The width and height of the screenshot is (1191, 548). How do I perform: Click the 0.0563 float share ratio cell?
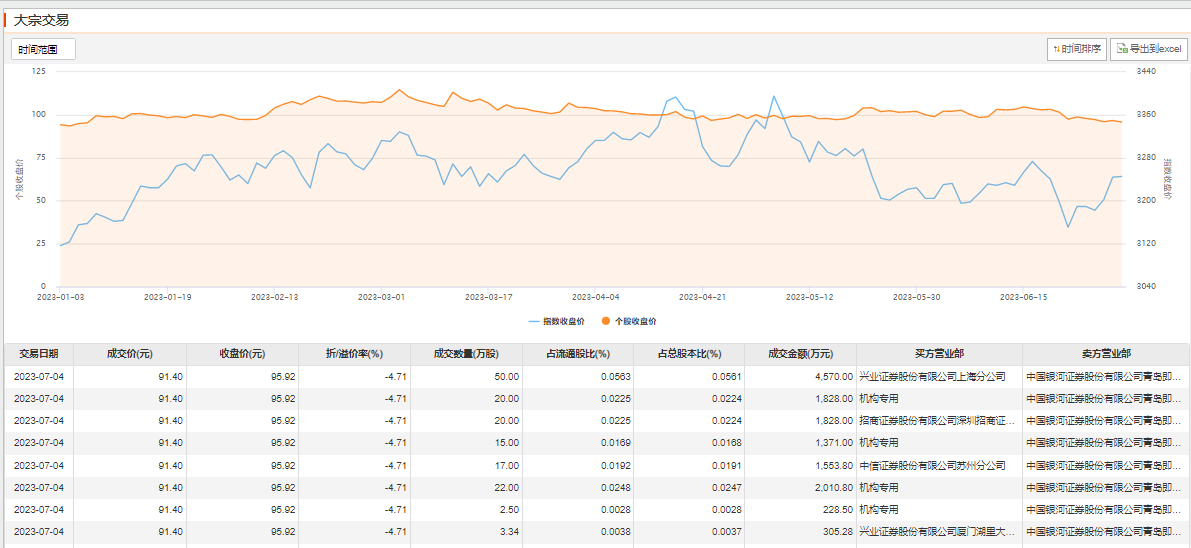coord(578,376)
